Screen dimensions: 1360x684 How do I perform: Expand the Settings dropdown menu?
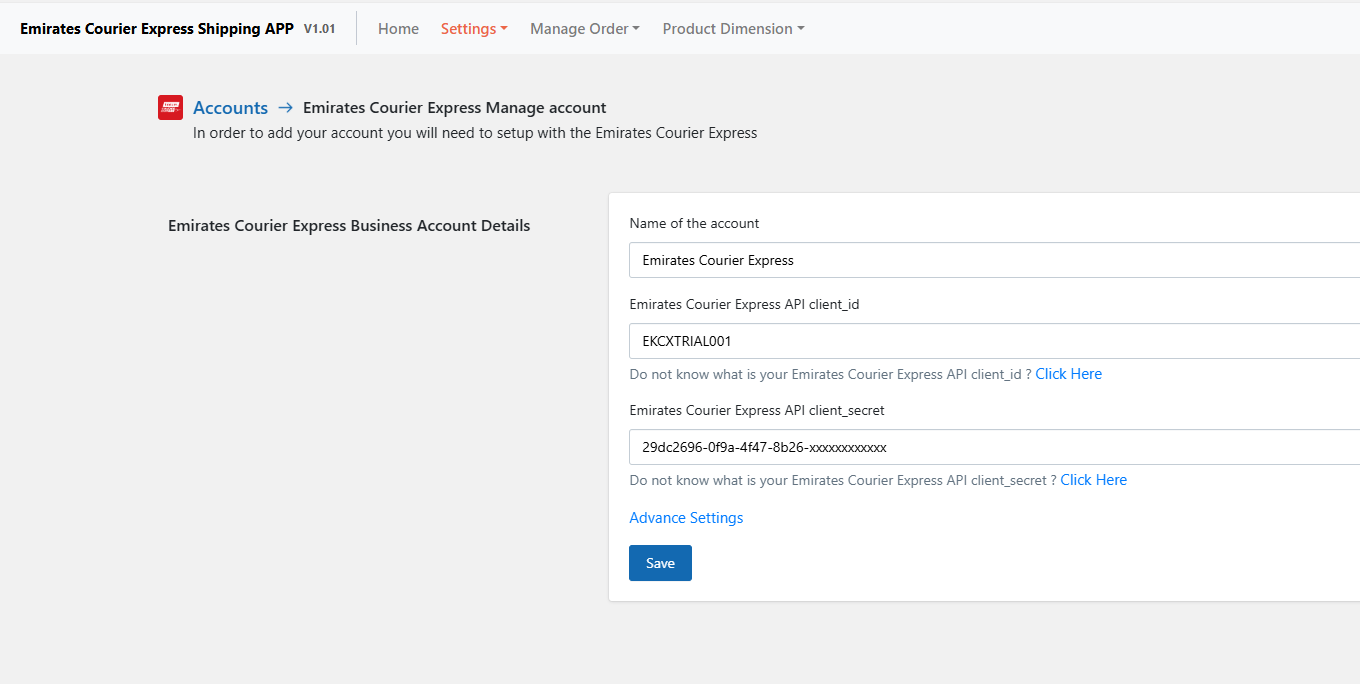pyautogui.click(x=474, y=29)
